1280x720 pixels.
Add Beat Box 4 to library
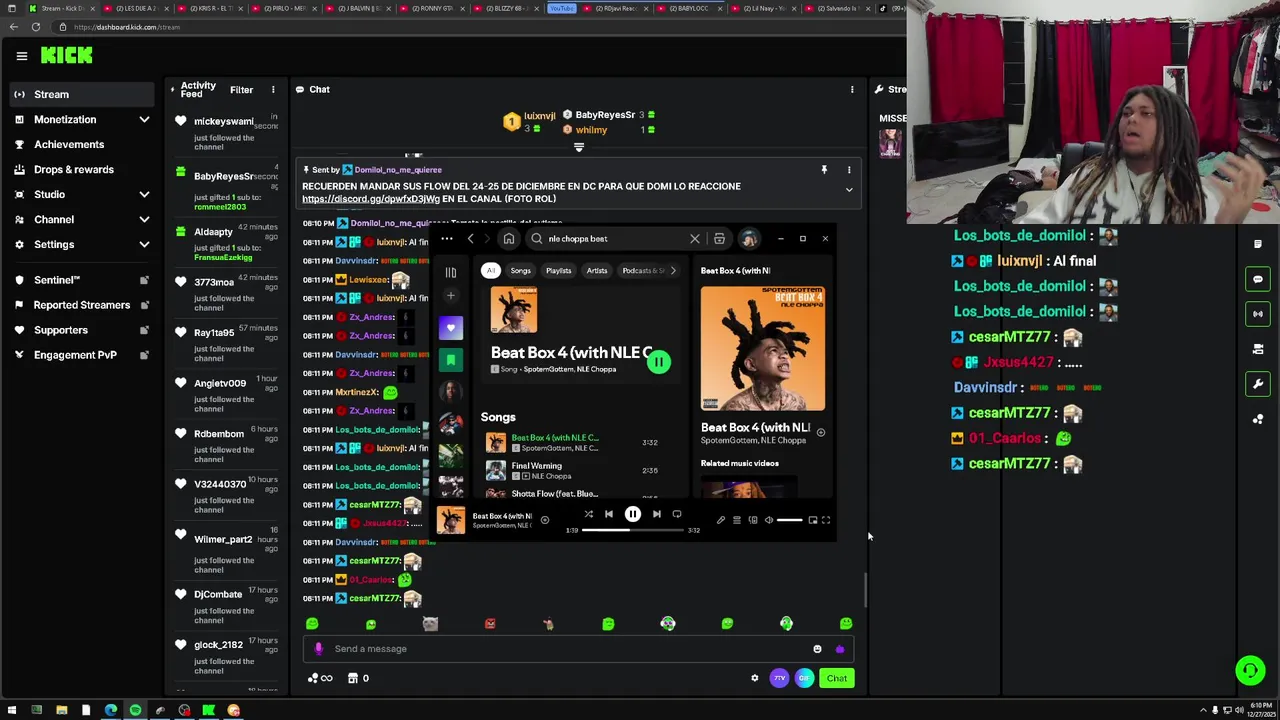[545, 520]
